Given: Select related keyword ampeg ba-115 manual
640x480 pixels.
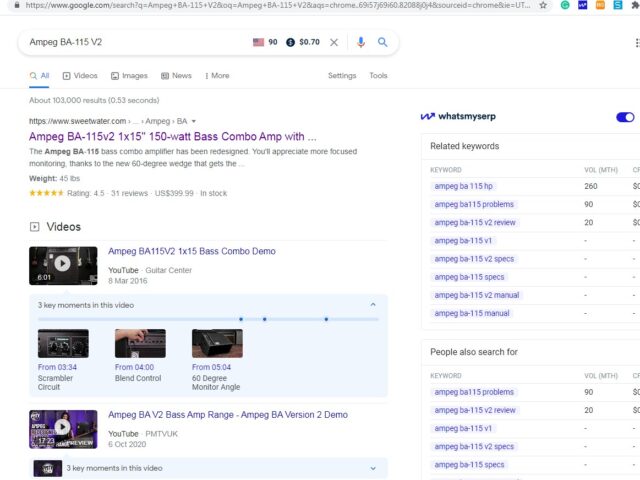Looking at the screenshot, I should 472,313.
